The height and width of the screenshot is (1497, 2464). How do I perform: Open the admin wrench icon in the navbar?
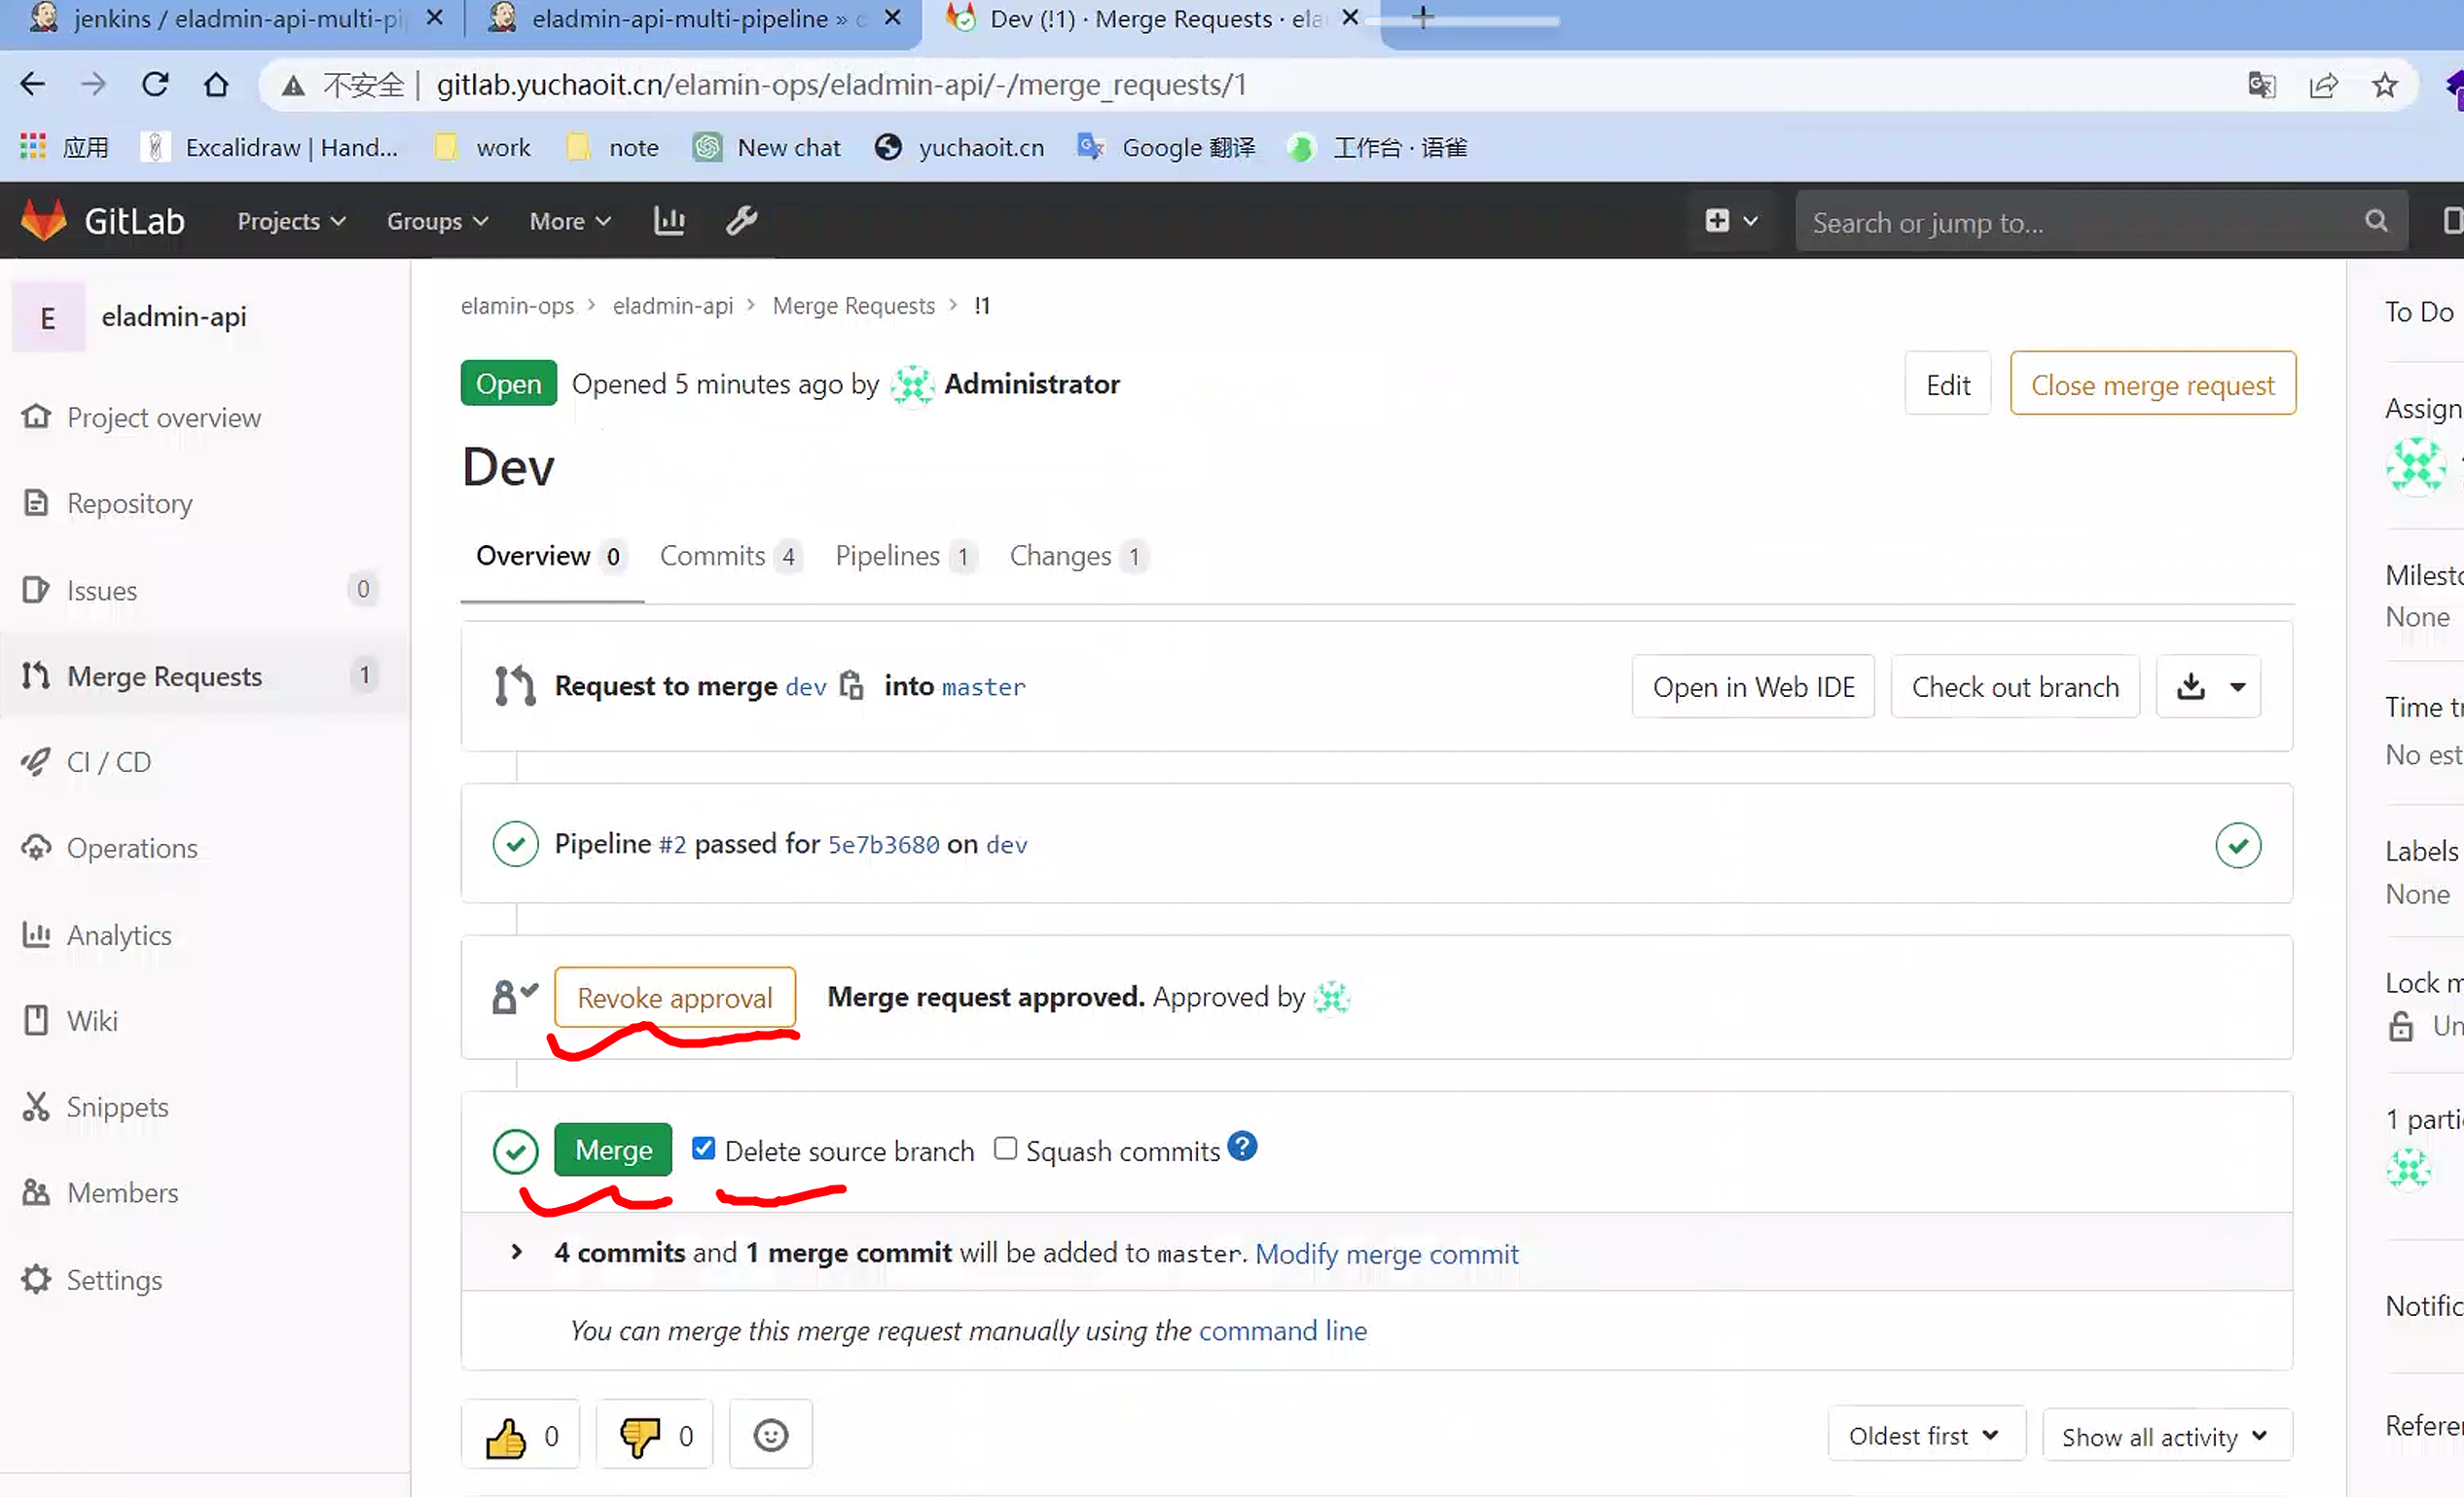(x=741, y=220)
